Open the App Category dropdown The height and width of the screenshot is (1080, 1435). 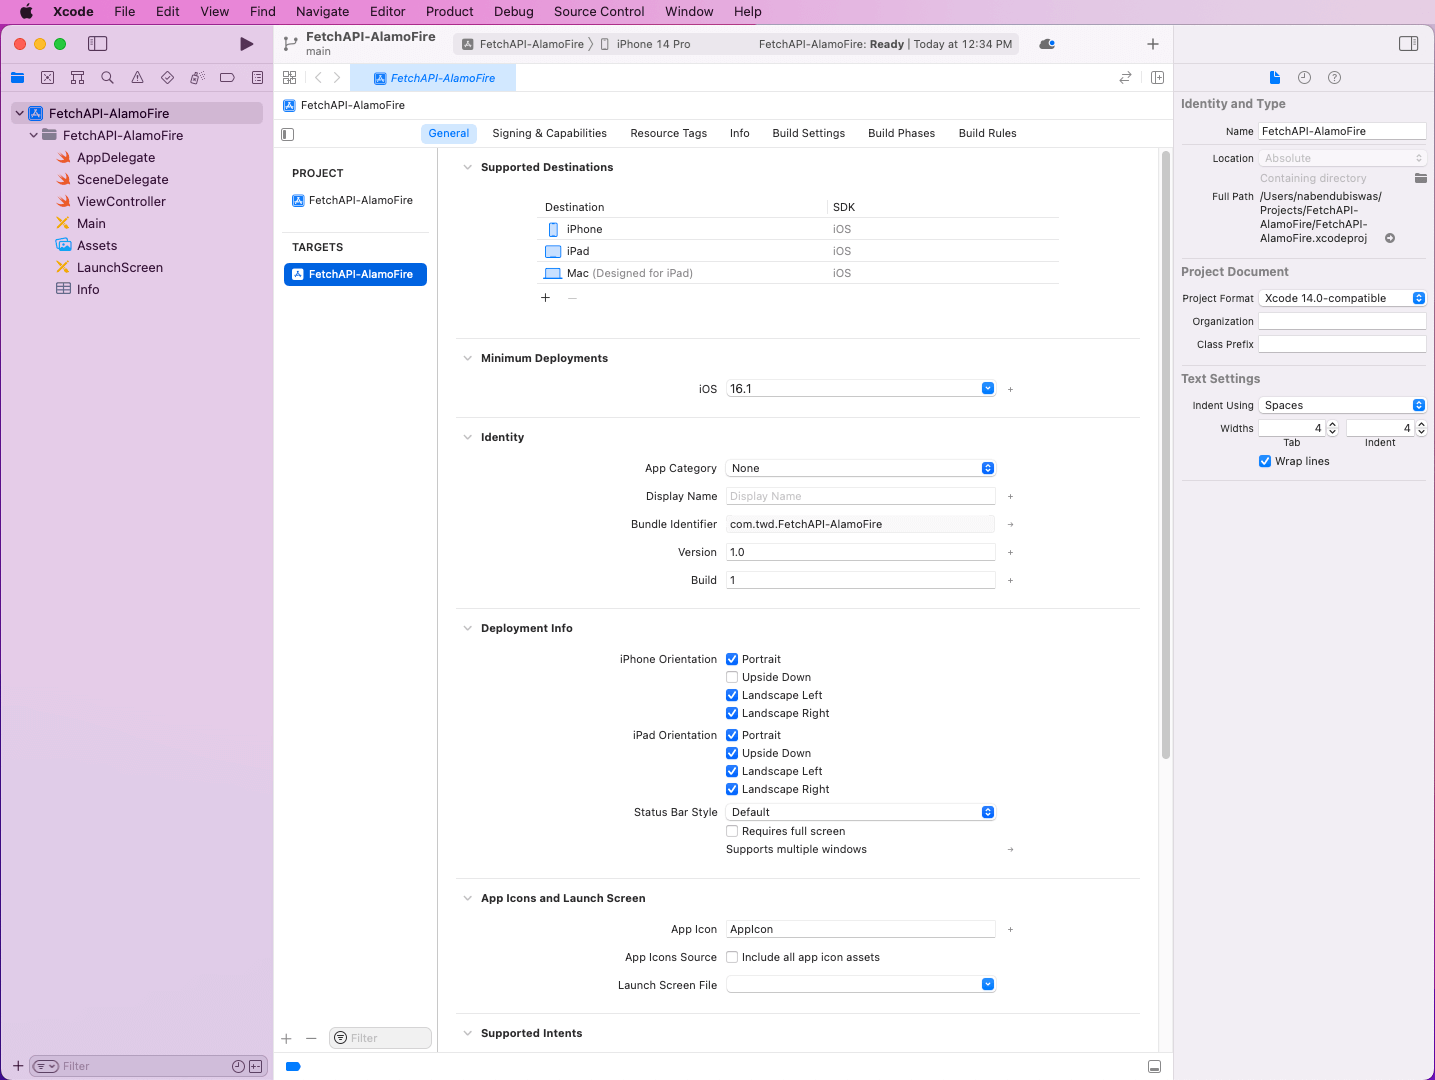(860, 468)
